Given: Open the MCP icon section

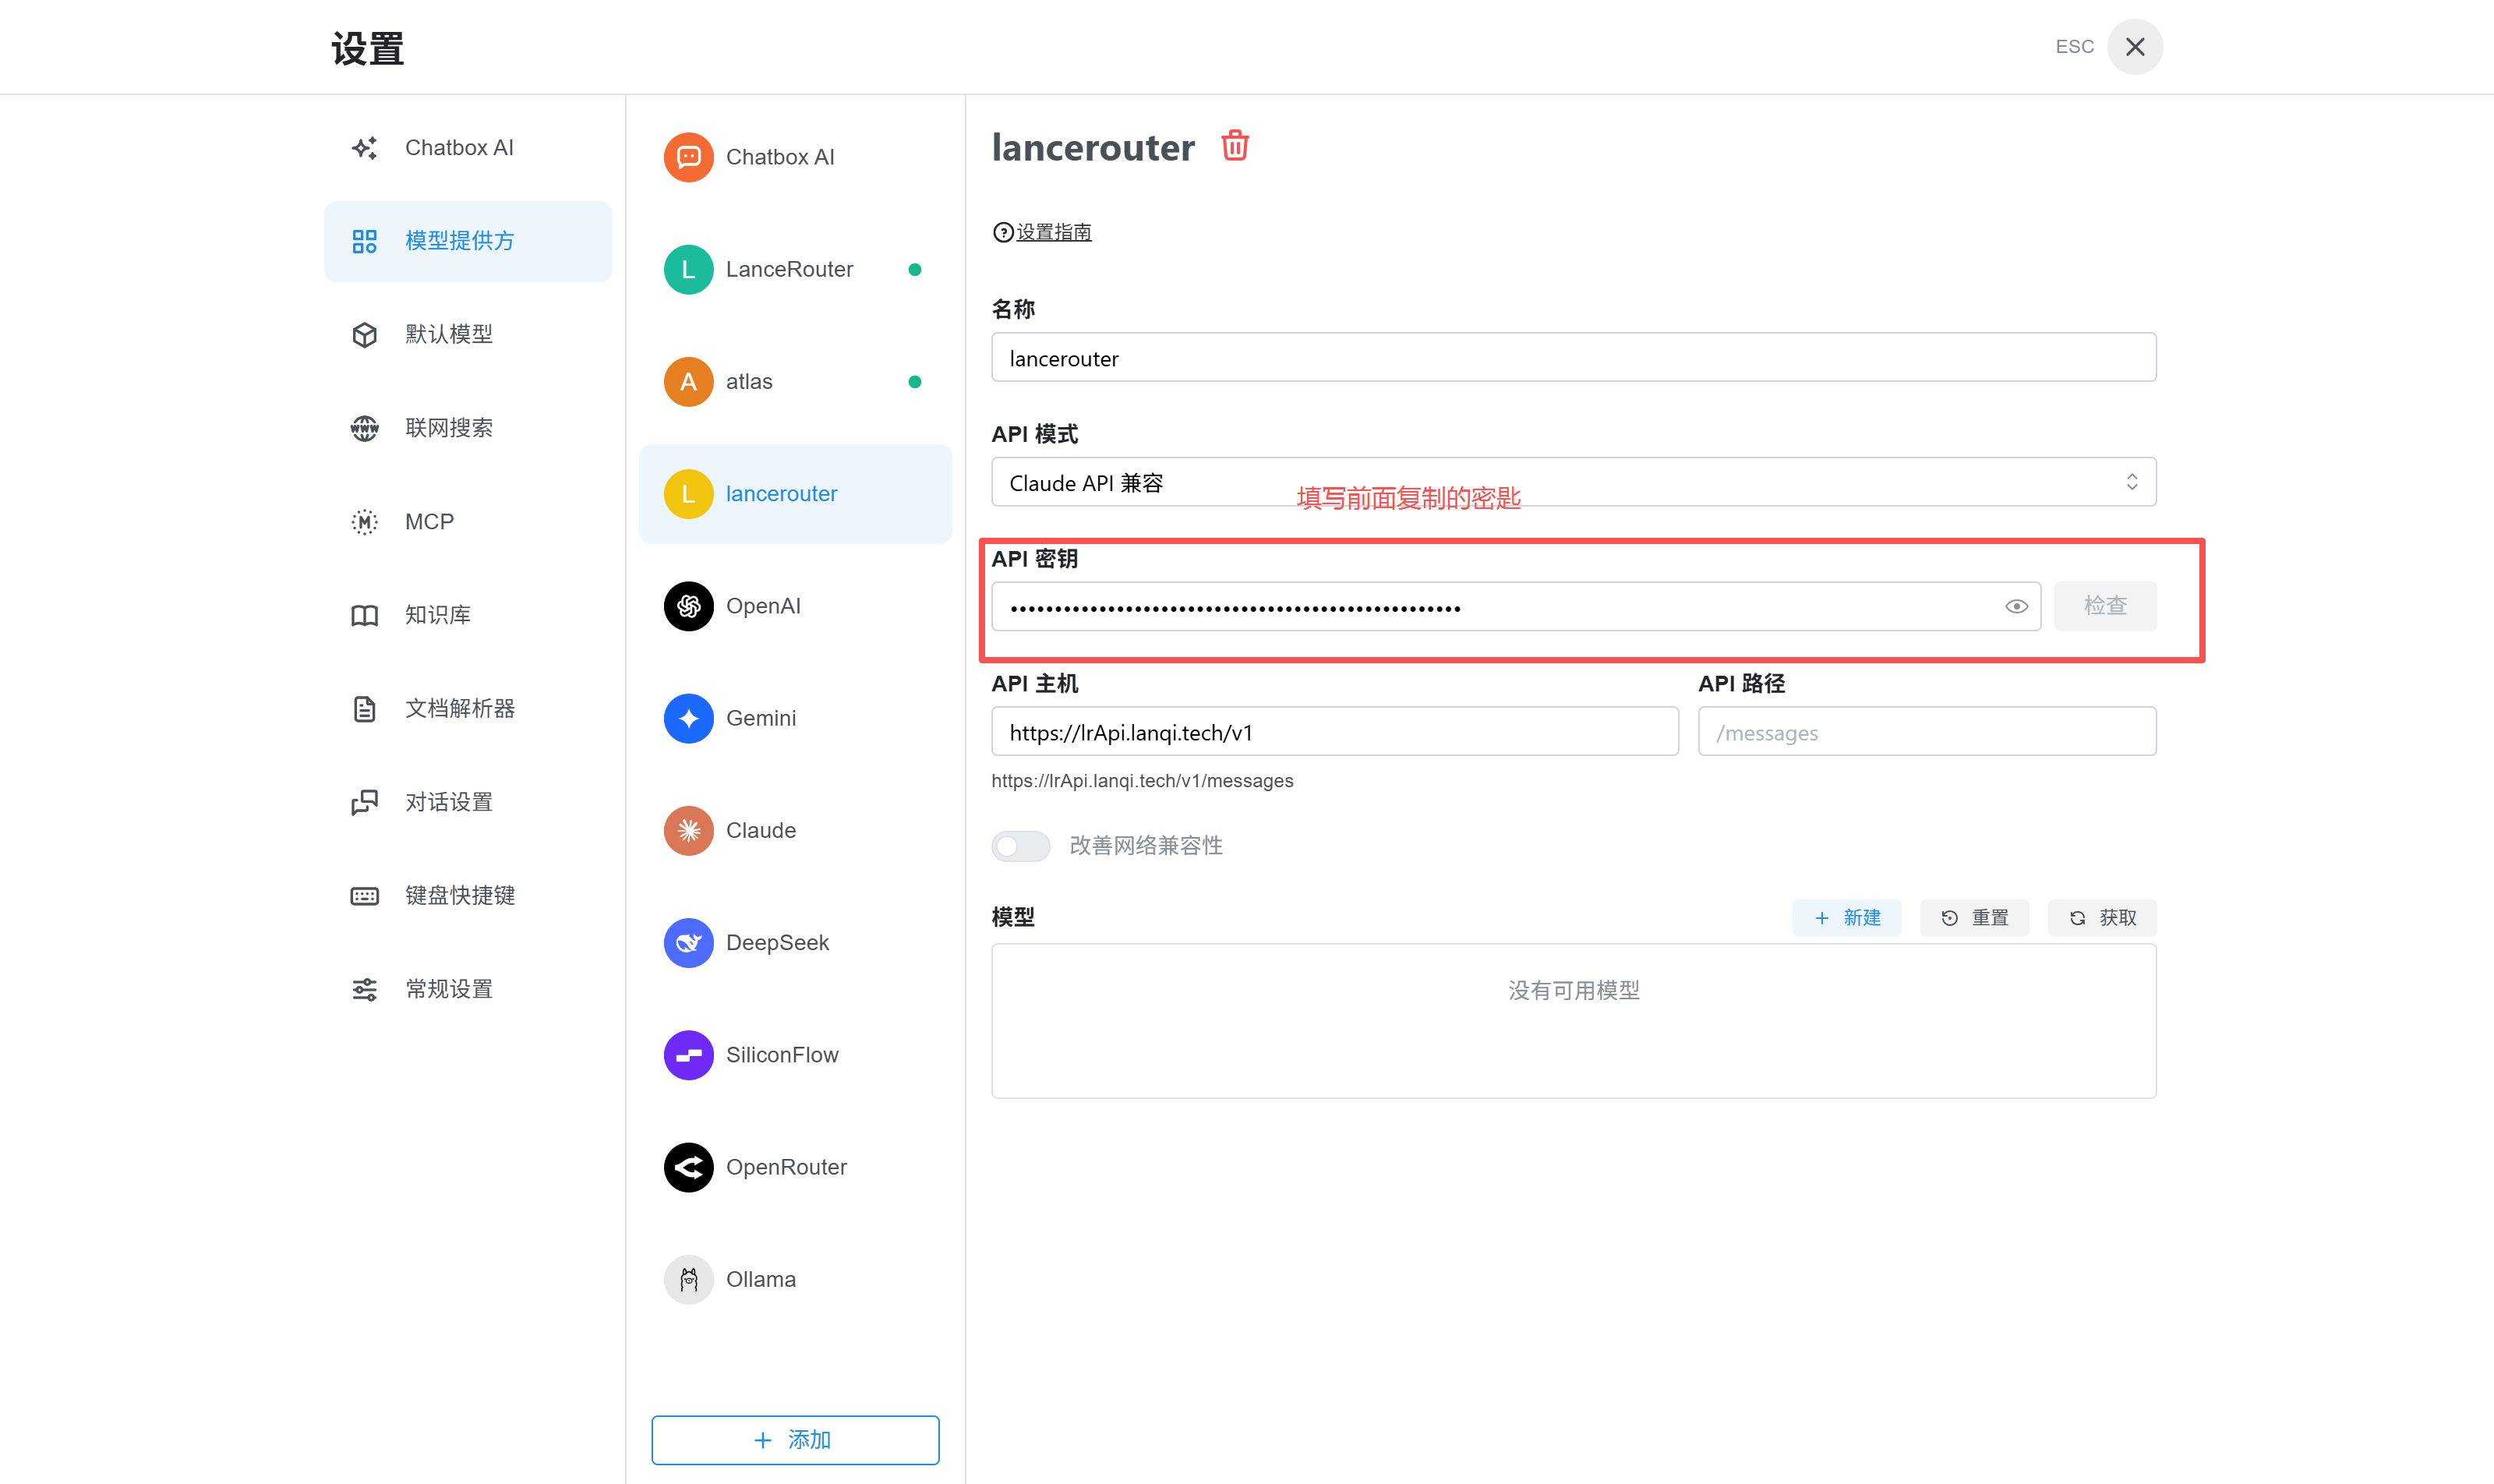Looking at the screenshot, I should (x=364, y=521).
